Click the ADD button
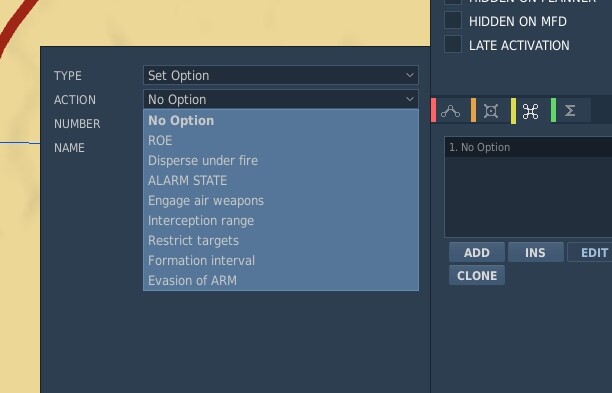The image size is (612, 393). point(477,253)
